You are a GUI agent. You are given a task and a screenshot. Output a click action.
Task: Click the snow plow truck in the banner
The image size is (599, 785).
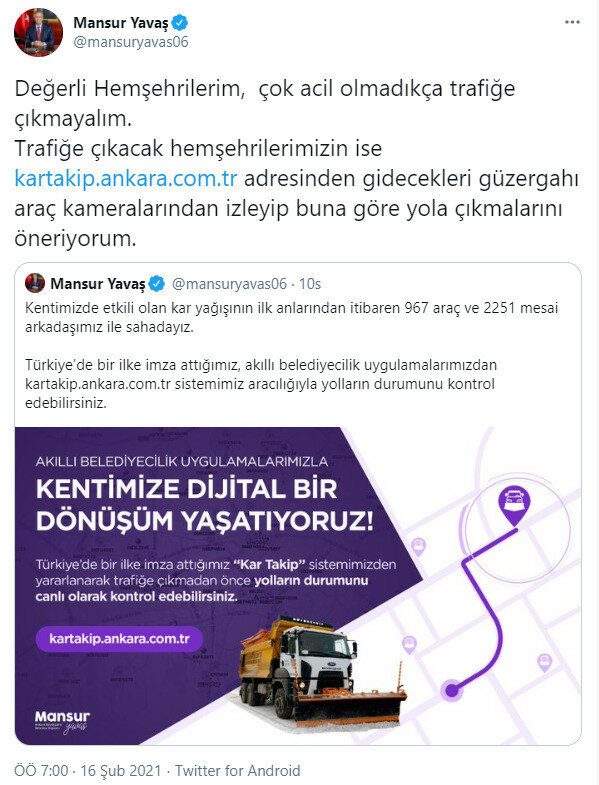pyautogui.click(x=323, y=671)
